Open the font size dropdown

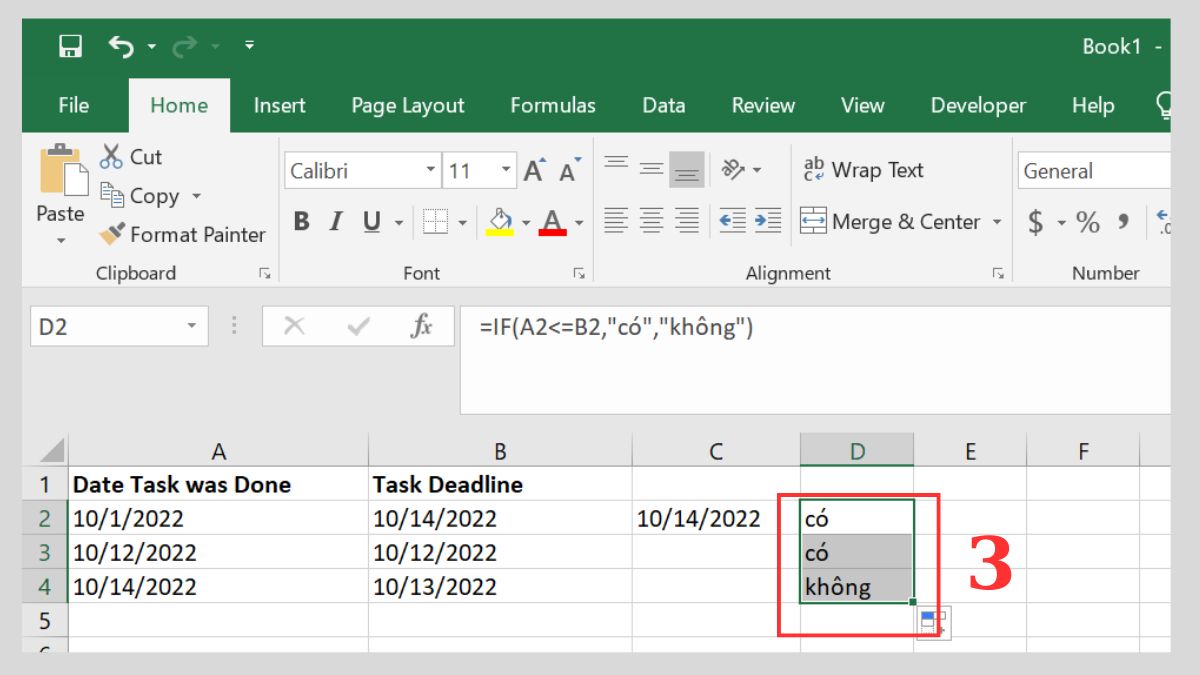click(507, 170)
